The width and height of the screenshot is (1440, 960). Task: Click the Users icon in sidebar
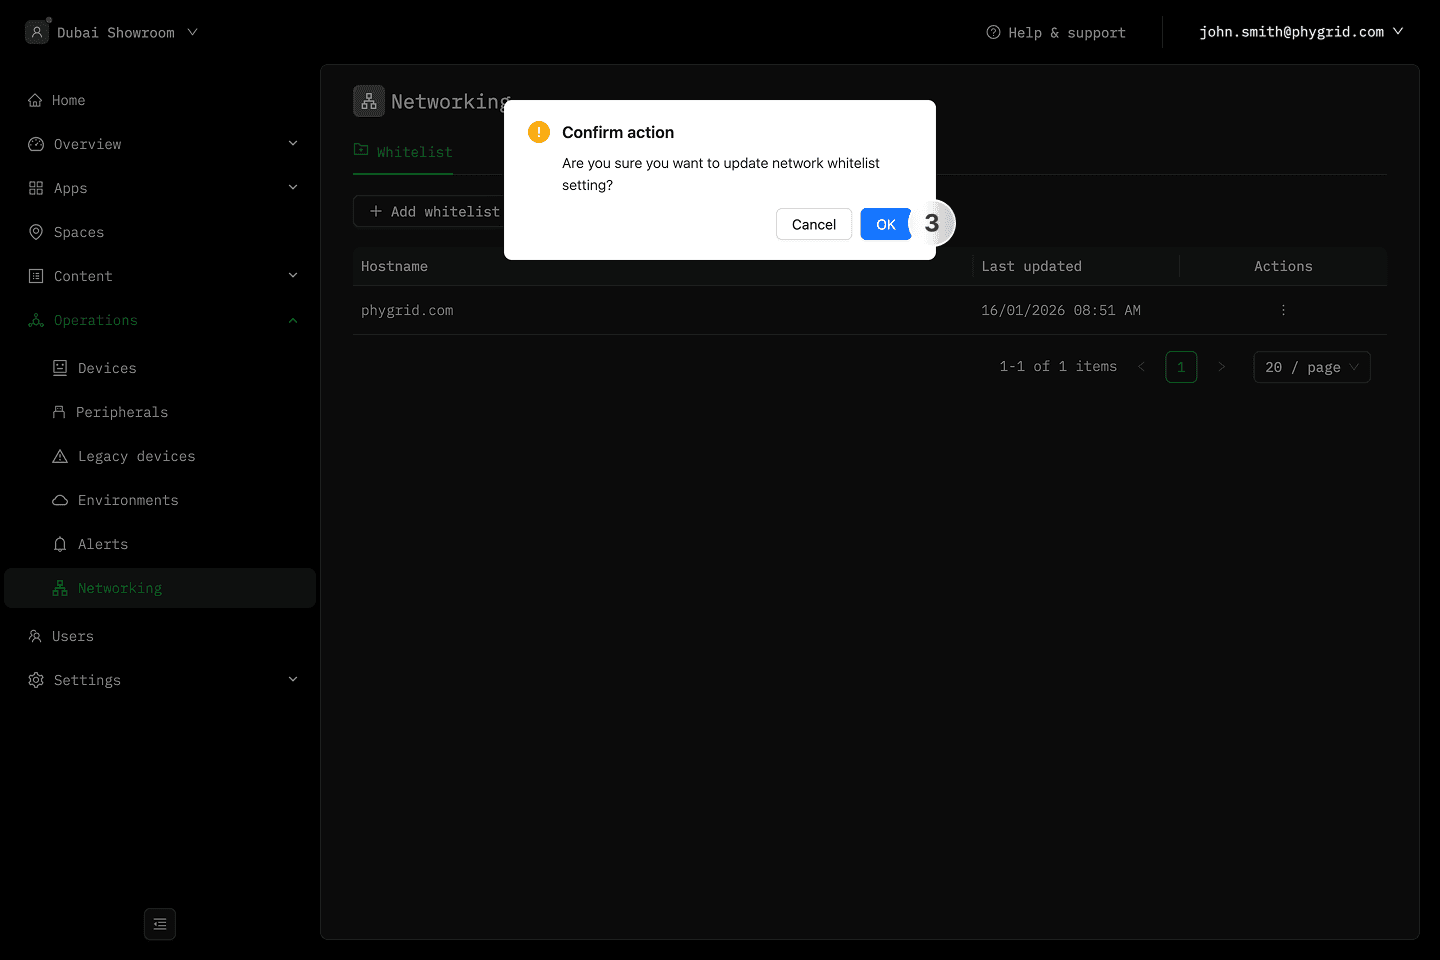[x=35, y=636]
